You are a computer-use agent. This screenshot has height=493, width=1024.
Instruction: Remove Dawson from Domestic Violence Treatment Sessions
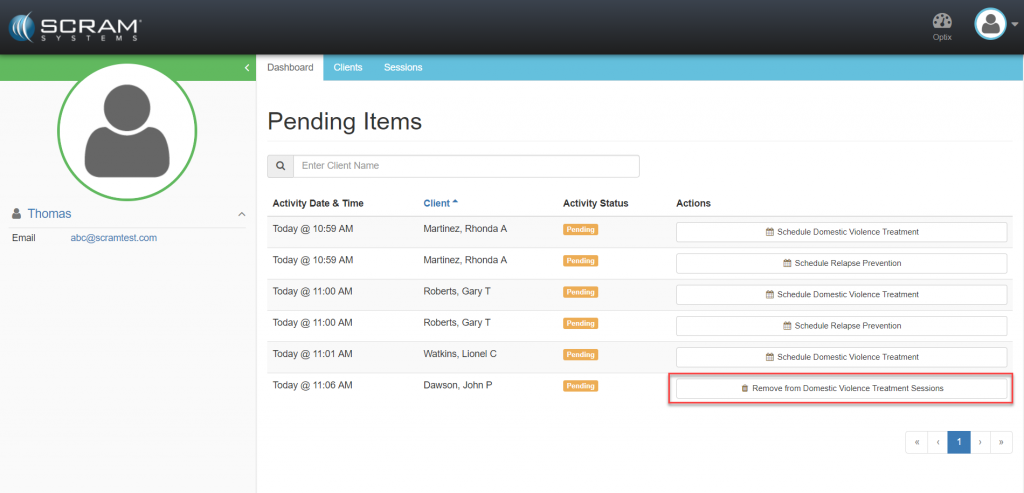coord(841,388)
